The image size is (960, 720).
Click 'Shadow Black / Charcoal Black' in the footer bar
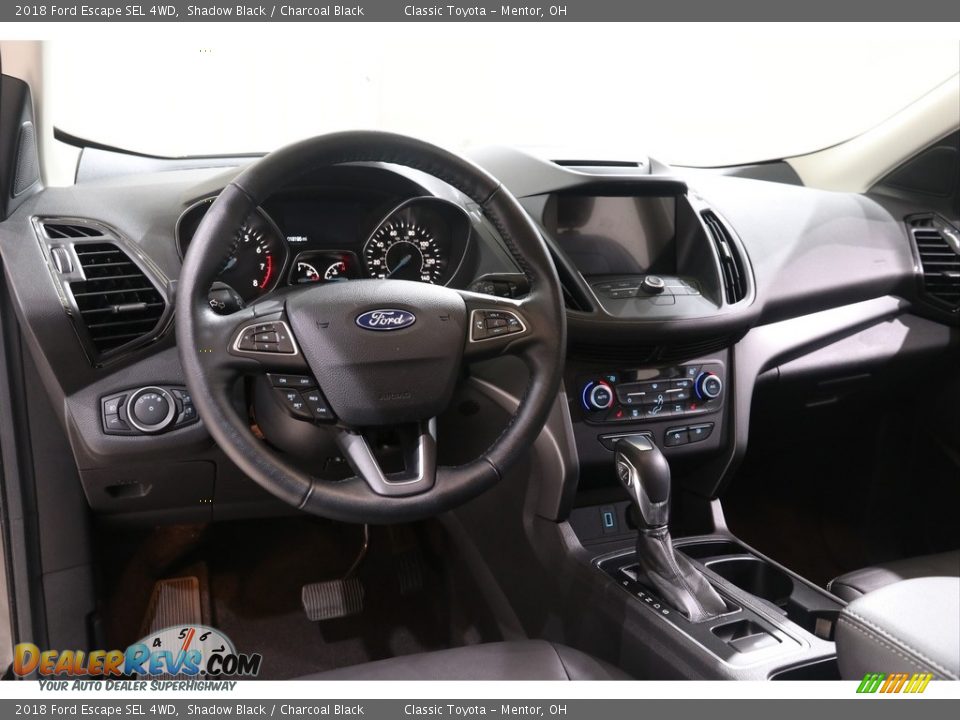click(276, 710)
